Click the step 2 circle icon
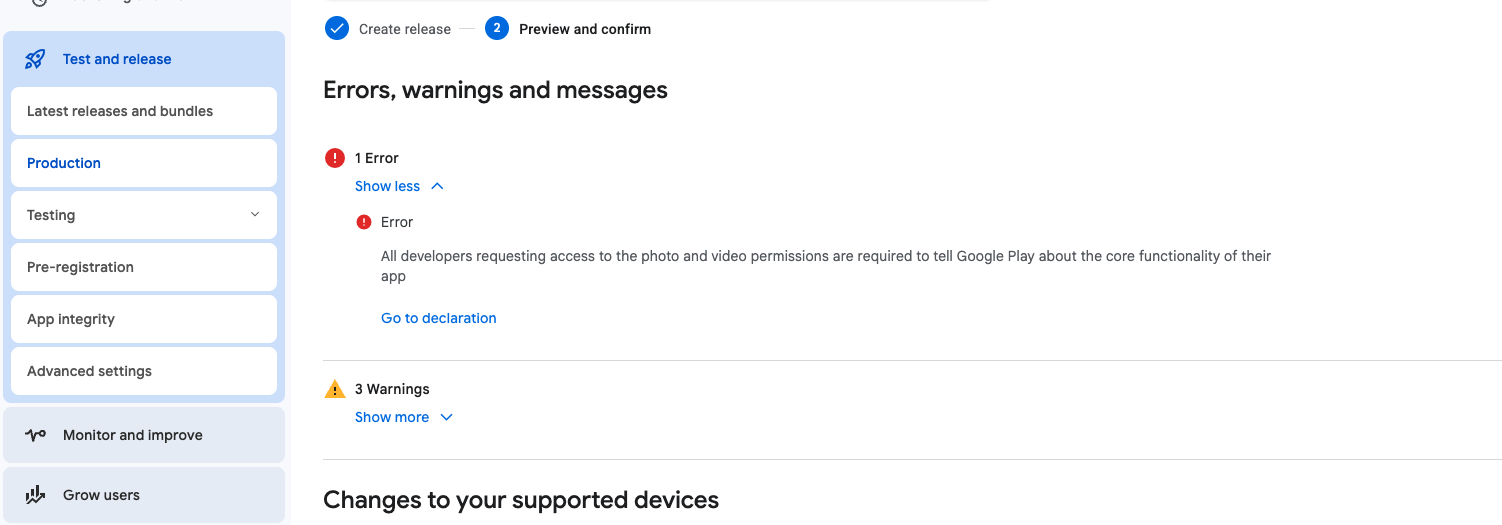1502x525 pixels. [497, 29]
